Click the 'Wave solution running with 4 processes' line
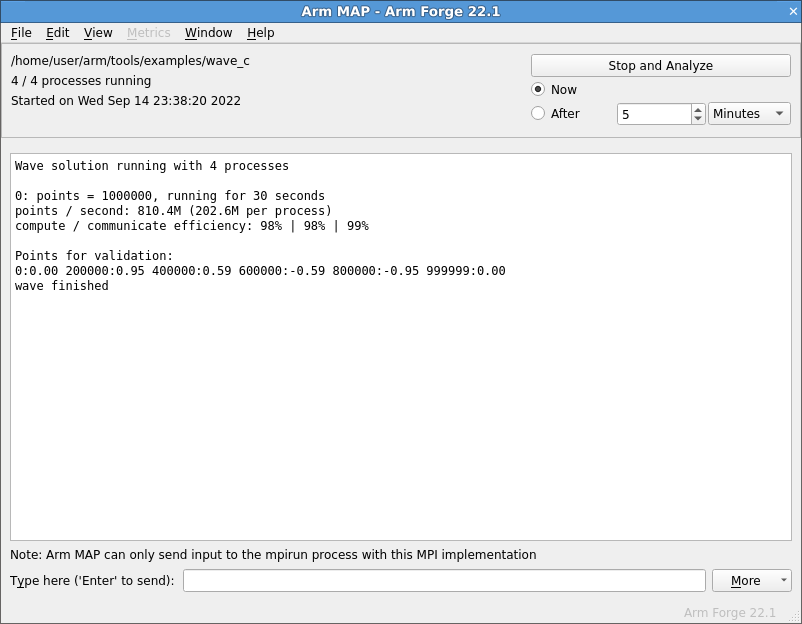 [x=152, y=166]
